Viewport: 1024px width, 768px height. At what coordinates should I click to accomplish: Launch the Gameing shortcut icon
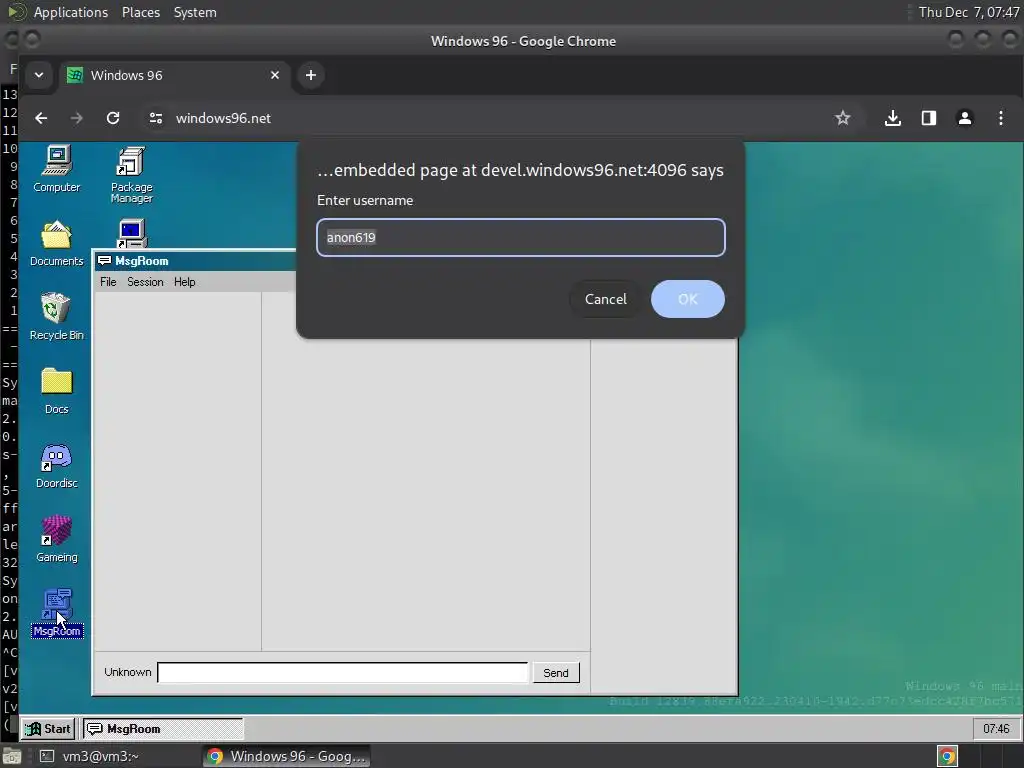(x=57, y=539)
